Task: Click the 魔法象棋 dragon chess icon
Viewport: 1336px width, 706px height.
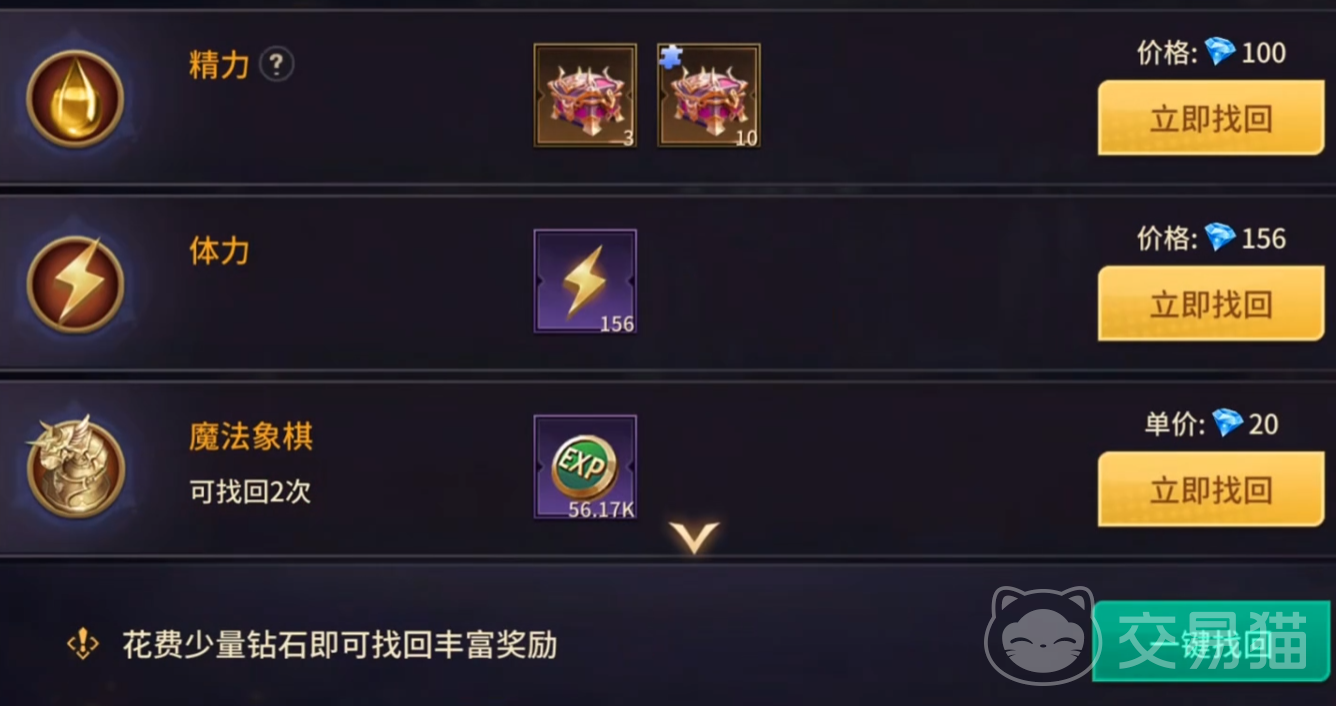Action: [x=75, y=467]
